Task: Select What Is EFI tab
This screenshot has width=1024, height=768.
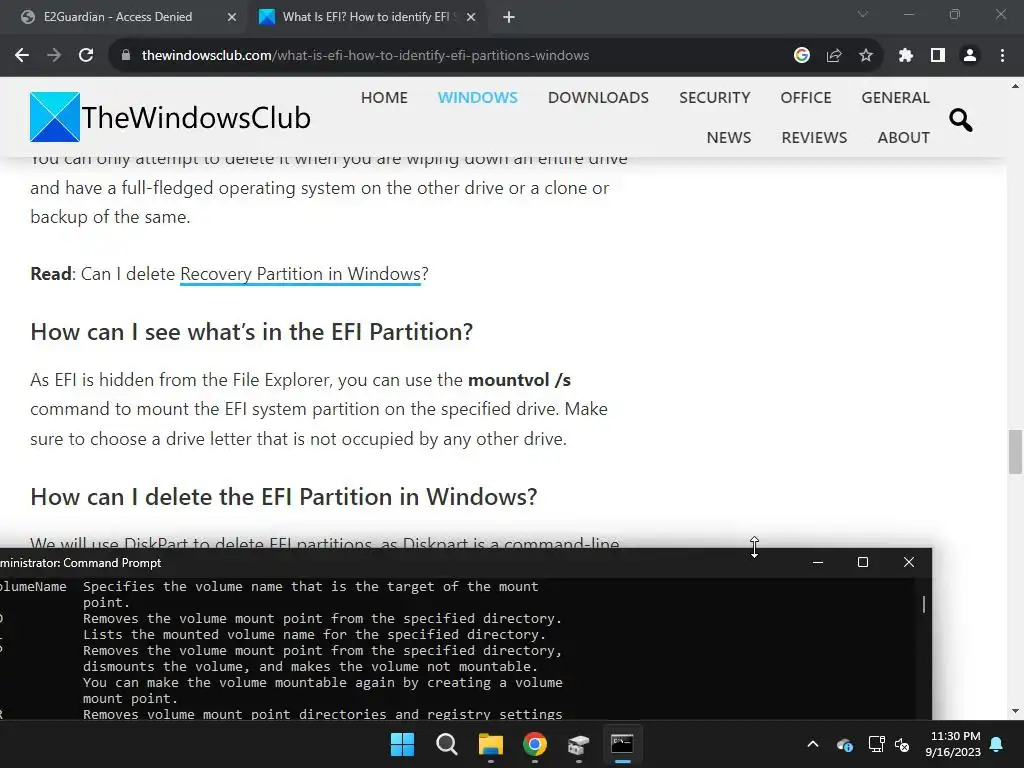Action: (366, 17)
